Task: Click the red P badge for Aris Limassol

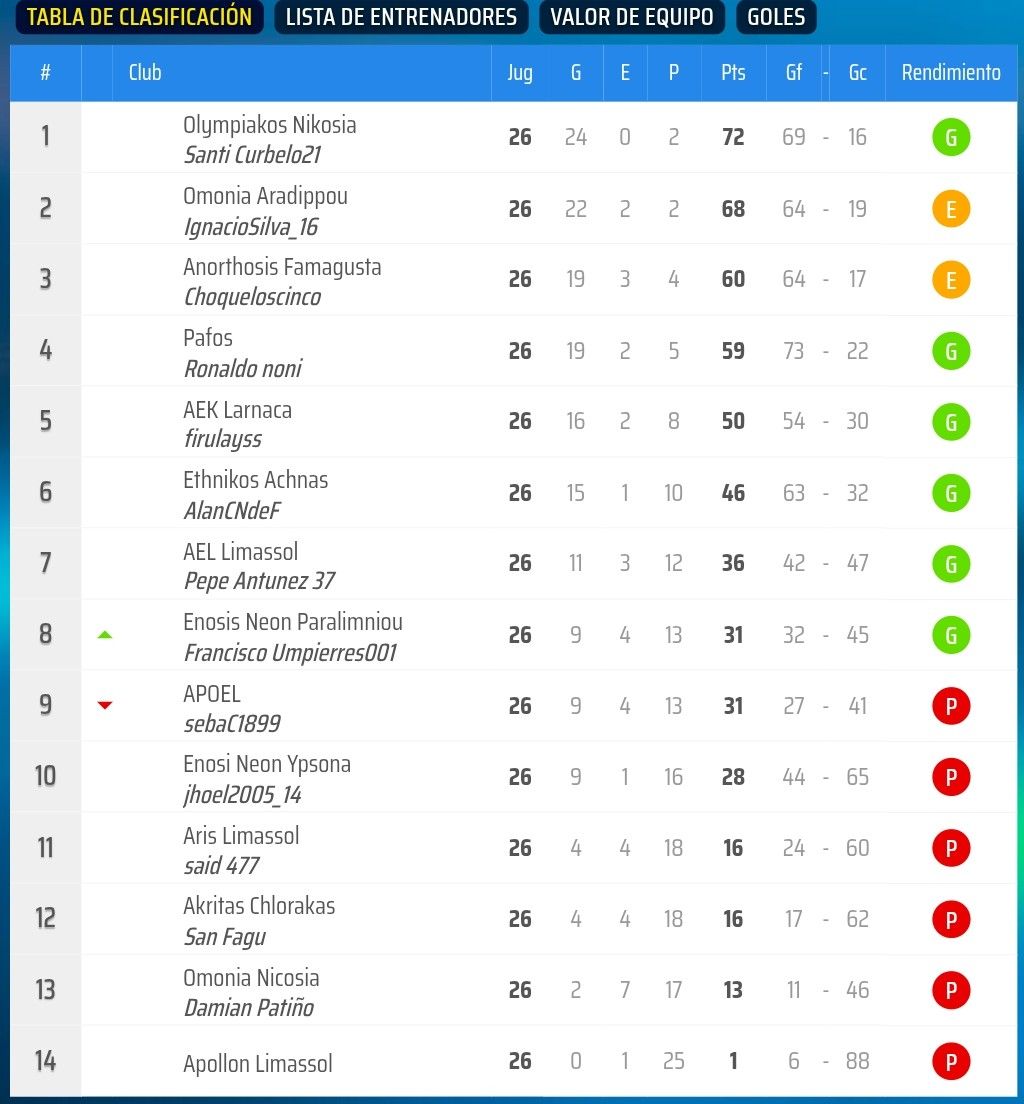Action: pyautogui.click(x=950, y=847)
